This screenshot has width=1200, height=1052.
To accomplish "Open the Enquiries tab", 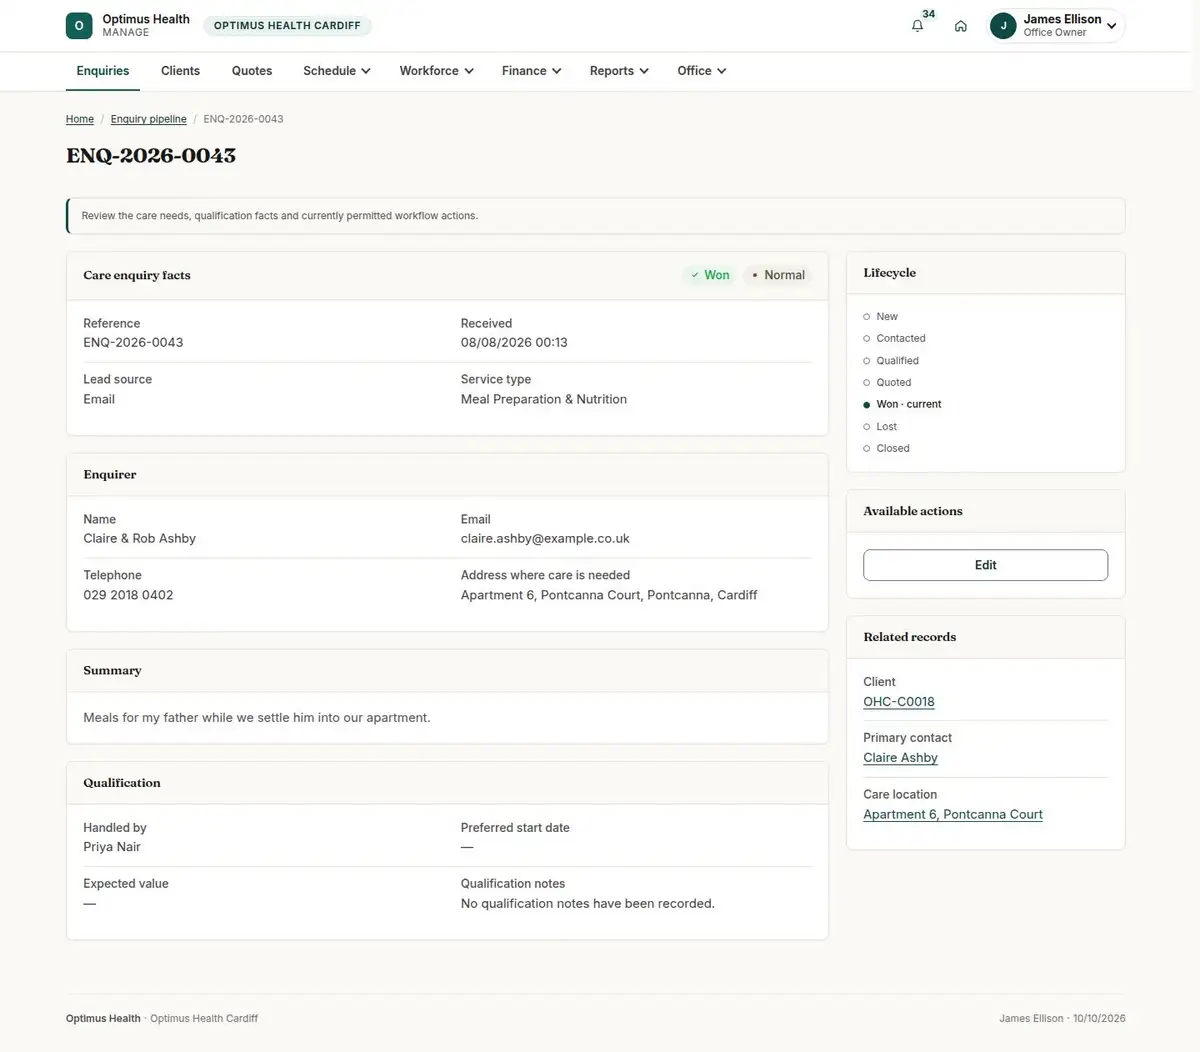I will pyautogui.click(x=103, y=71).
